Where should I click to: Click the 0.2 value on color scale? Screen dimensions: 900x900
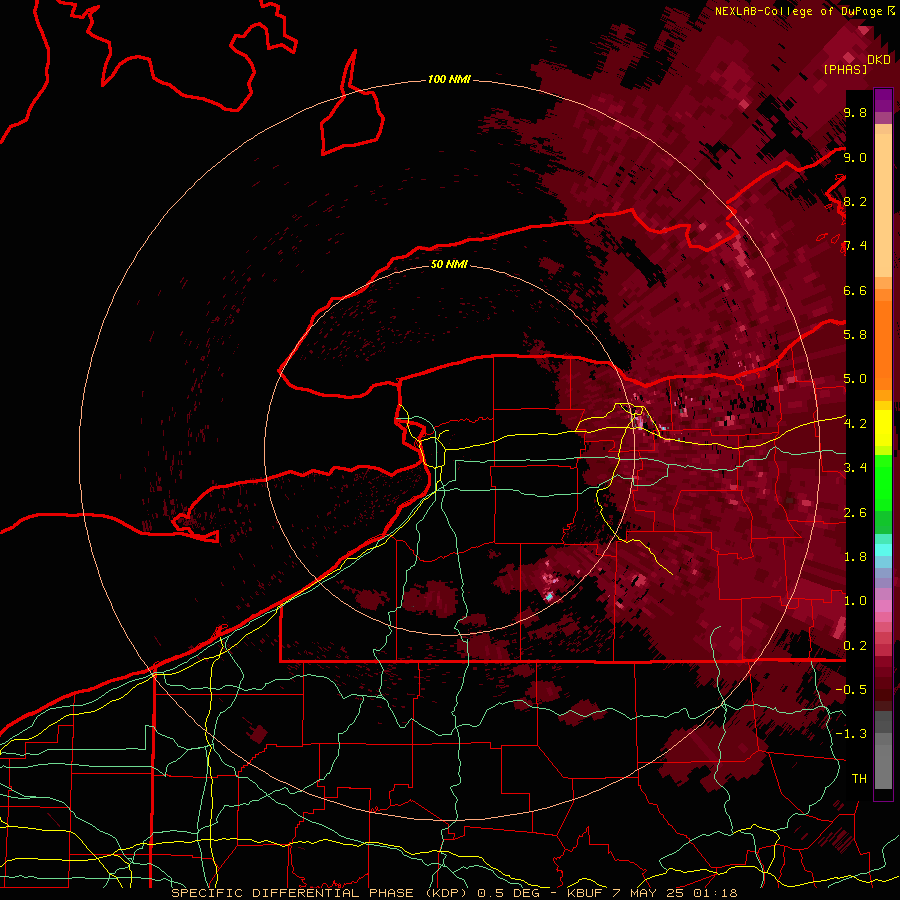point(855,646)
